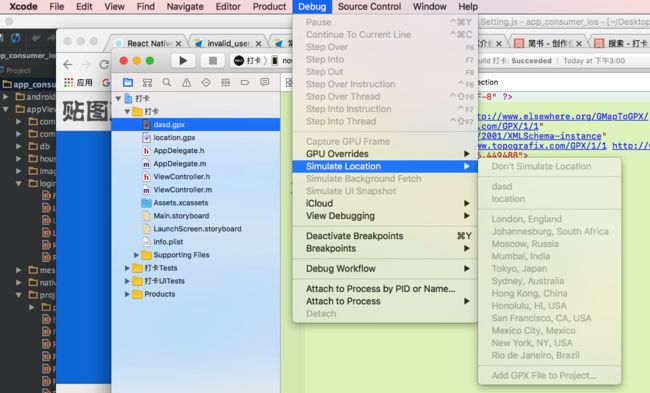Image resolution: width=650 pixels, height=393 pixels.
Task: Open the Source Control menu
Action: point(369,7)
